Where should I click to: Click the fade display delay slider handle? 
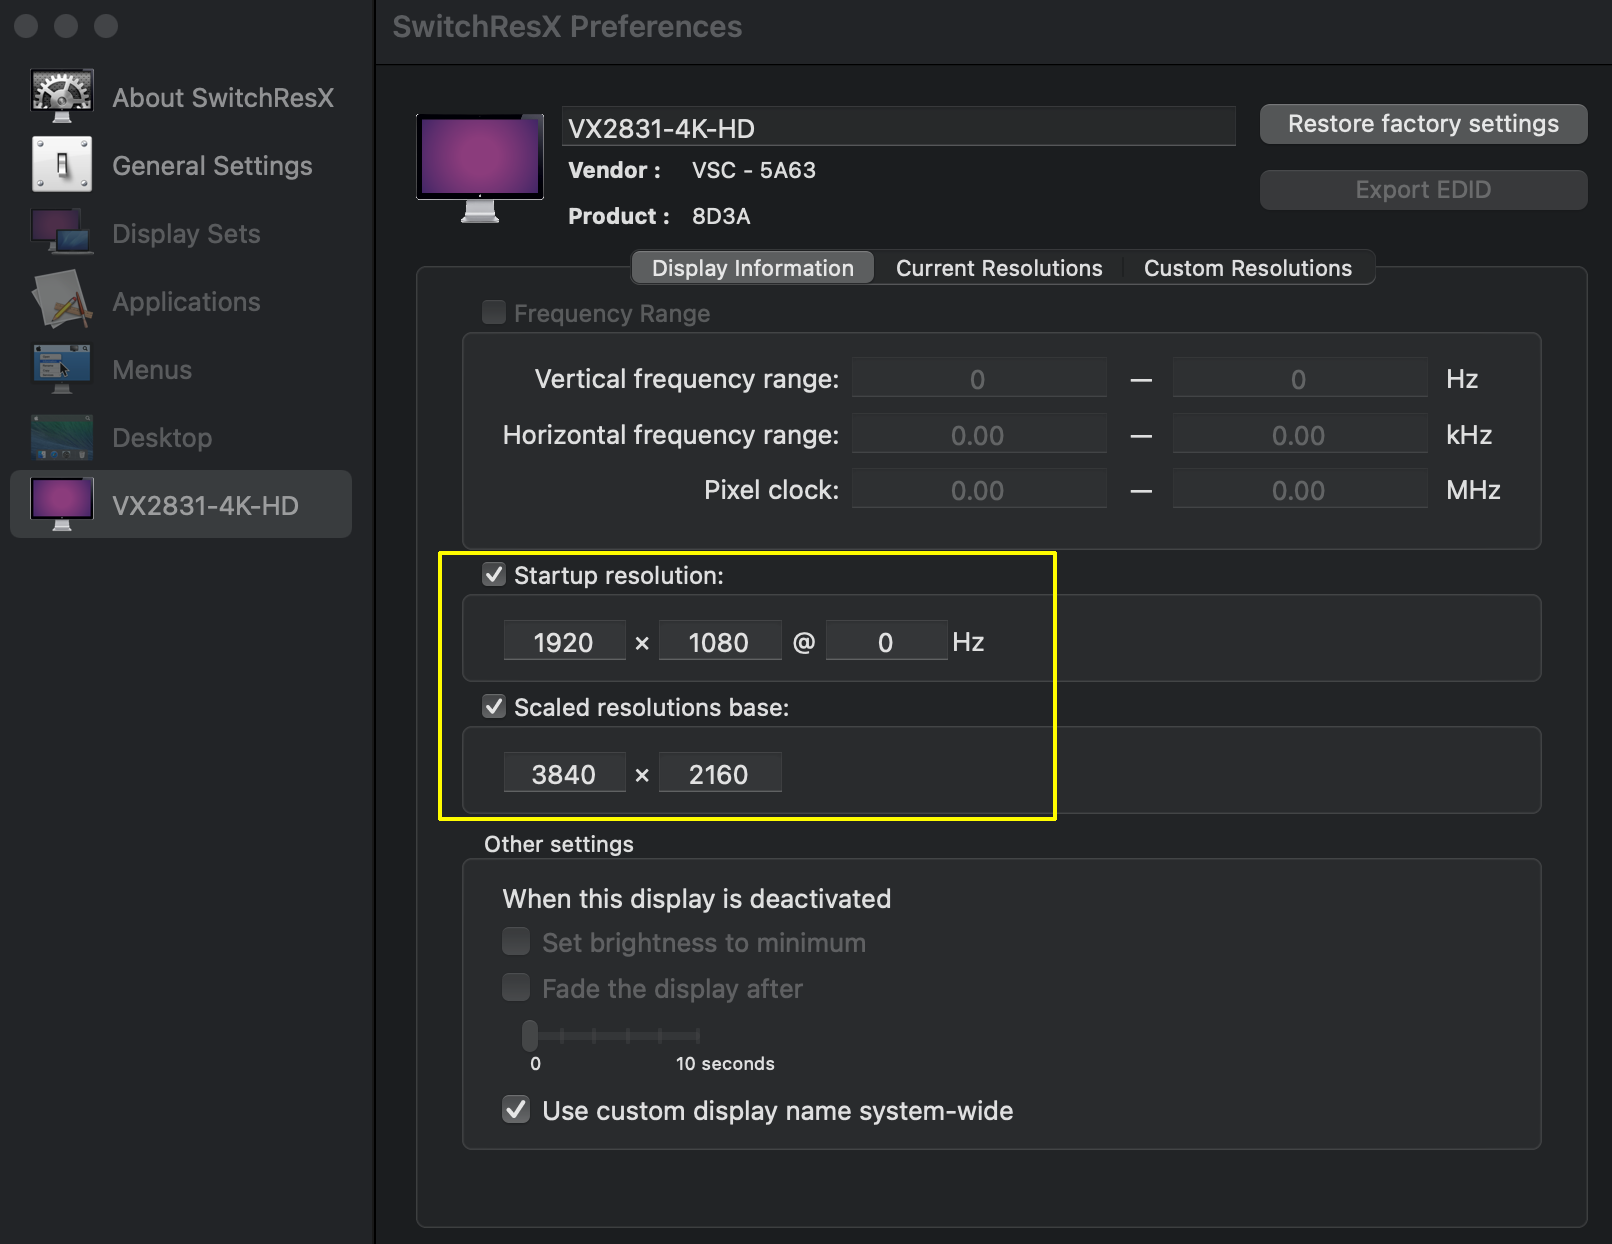(x=530, y=1035)
